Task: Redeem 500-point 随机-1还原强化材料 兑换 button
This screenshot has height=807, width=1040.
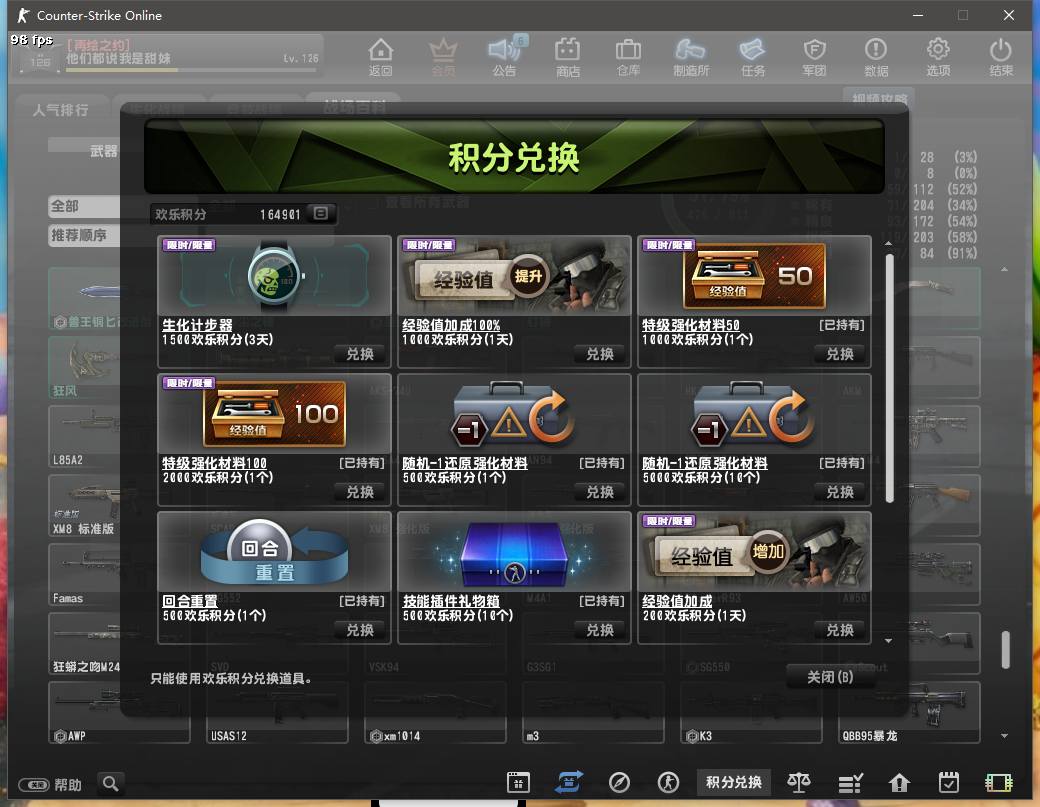Action: point(600,492)
